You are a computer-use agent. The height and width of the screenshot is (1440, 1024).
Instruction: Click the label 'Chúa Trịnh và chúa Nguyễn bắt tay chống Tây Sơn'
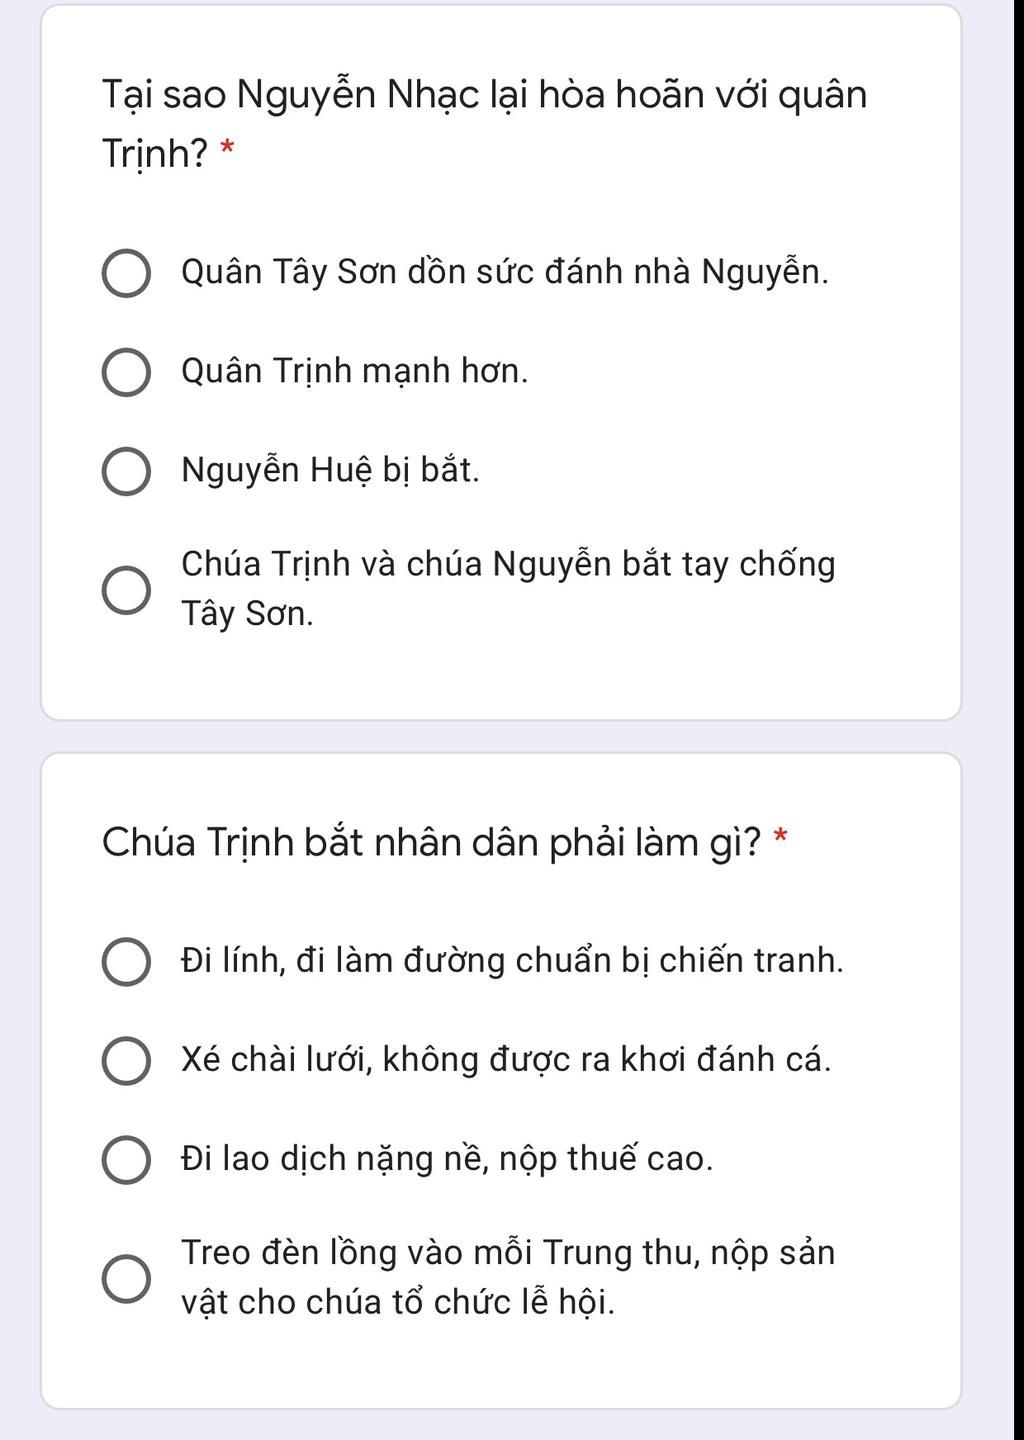[x=508, y=588]
